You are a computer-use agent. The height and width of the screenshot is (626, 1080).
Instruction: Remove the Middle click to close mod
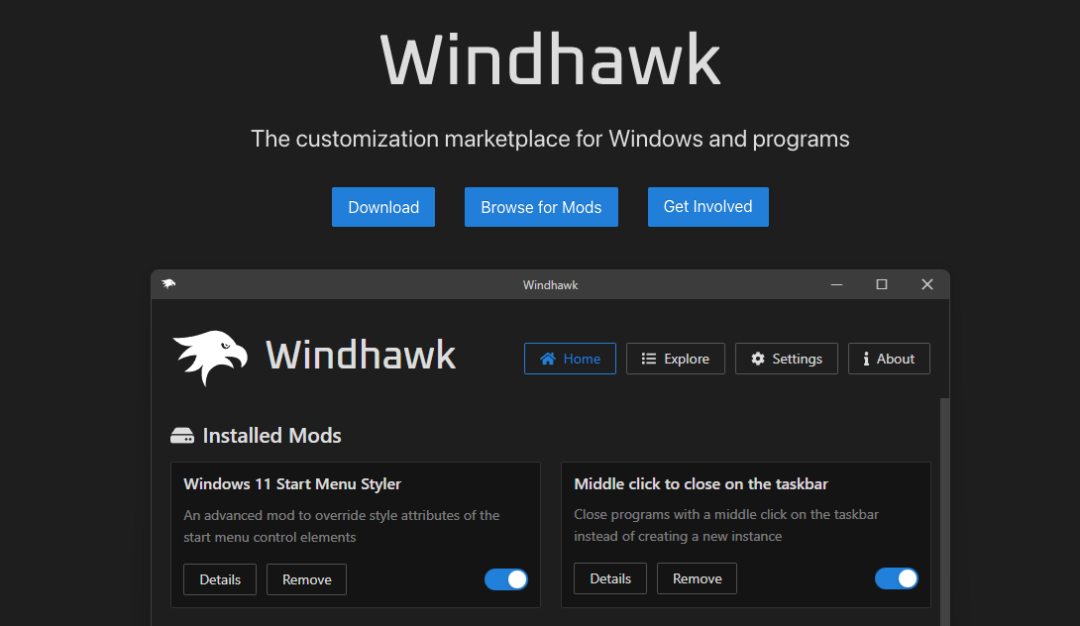(x=696, y=578)
